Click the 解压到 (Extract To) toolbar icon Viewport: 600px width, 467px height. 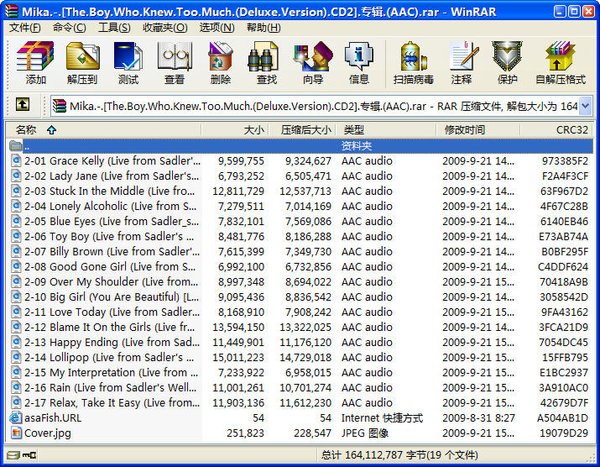point(82,57)
